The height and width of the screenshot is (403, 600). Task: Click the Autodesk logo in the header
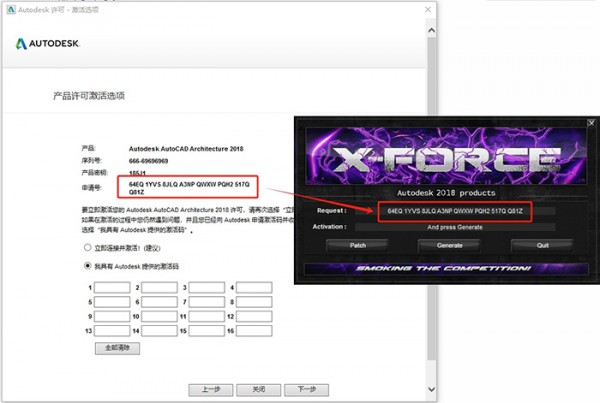(x=47, y=44)
